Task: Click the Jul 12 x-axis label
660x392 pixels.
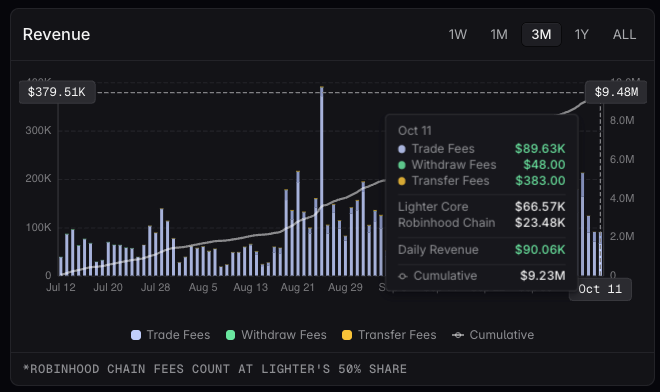Action: tap(61, 288)
